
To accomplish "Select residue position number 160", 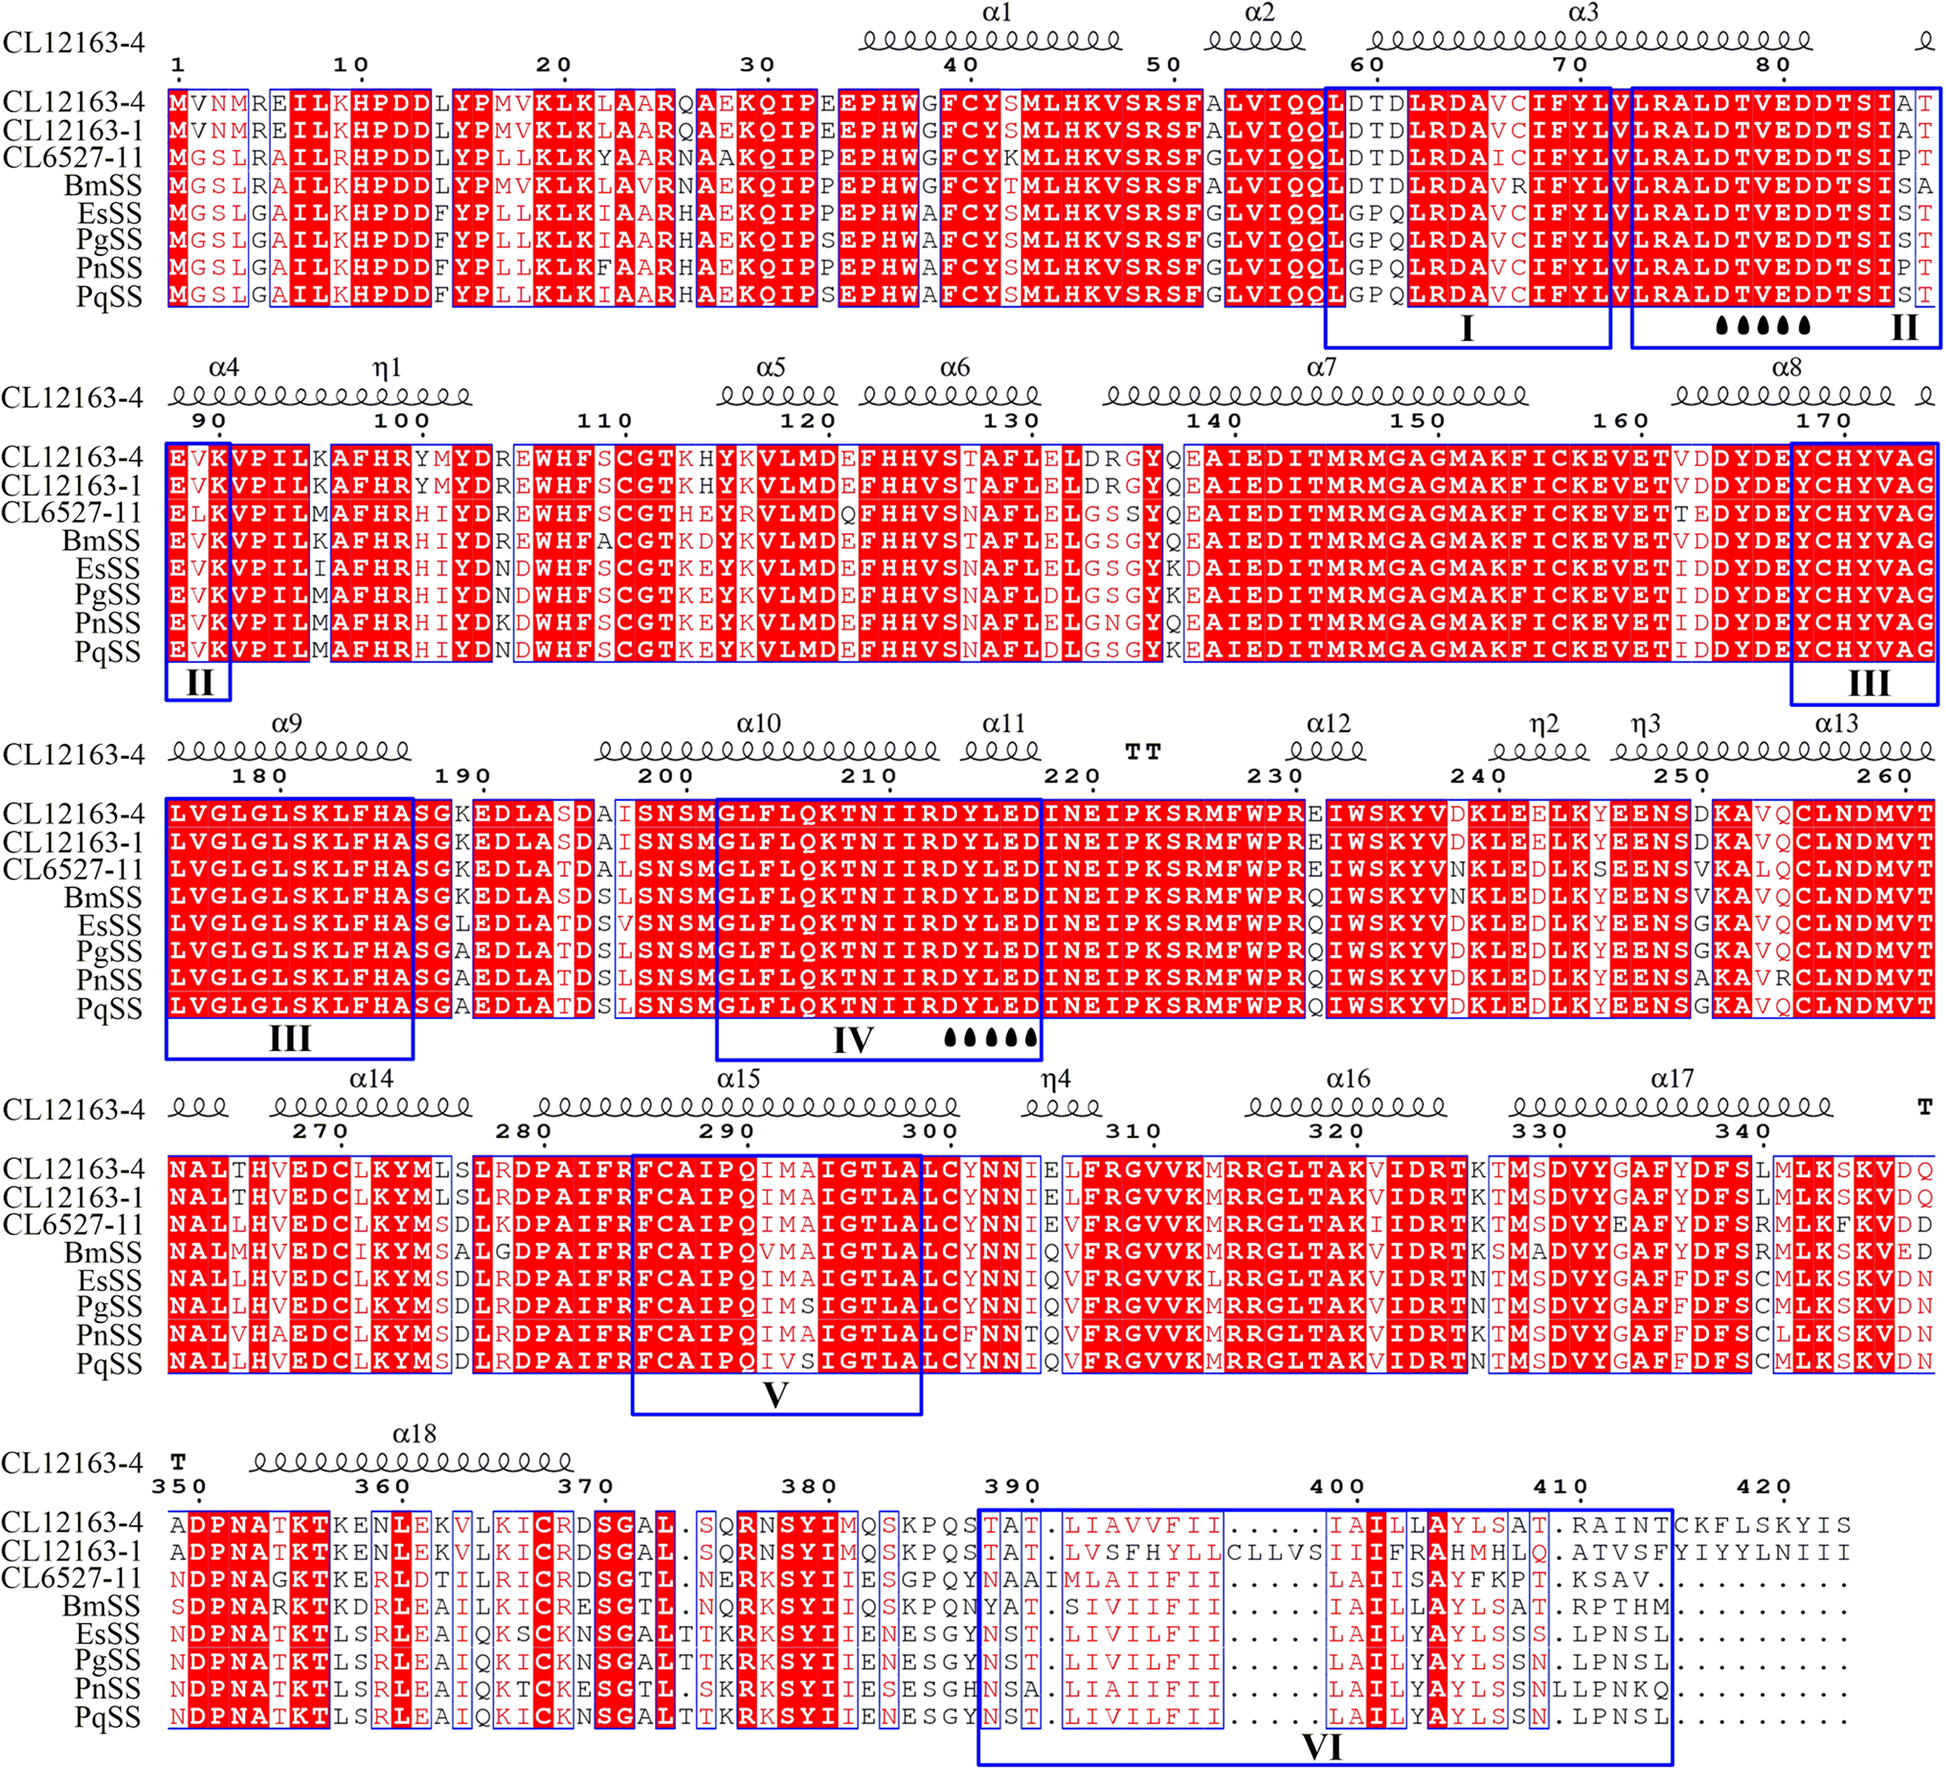I will pyautogui.click(x=1622, y=421).
